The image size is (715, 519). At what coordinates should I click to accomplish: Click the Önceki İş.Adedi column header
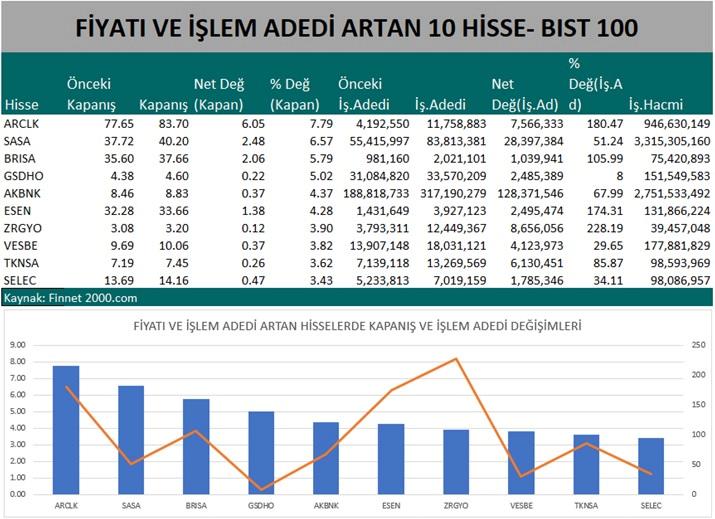(364, 94)
